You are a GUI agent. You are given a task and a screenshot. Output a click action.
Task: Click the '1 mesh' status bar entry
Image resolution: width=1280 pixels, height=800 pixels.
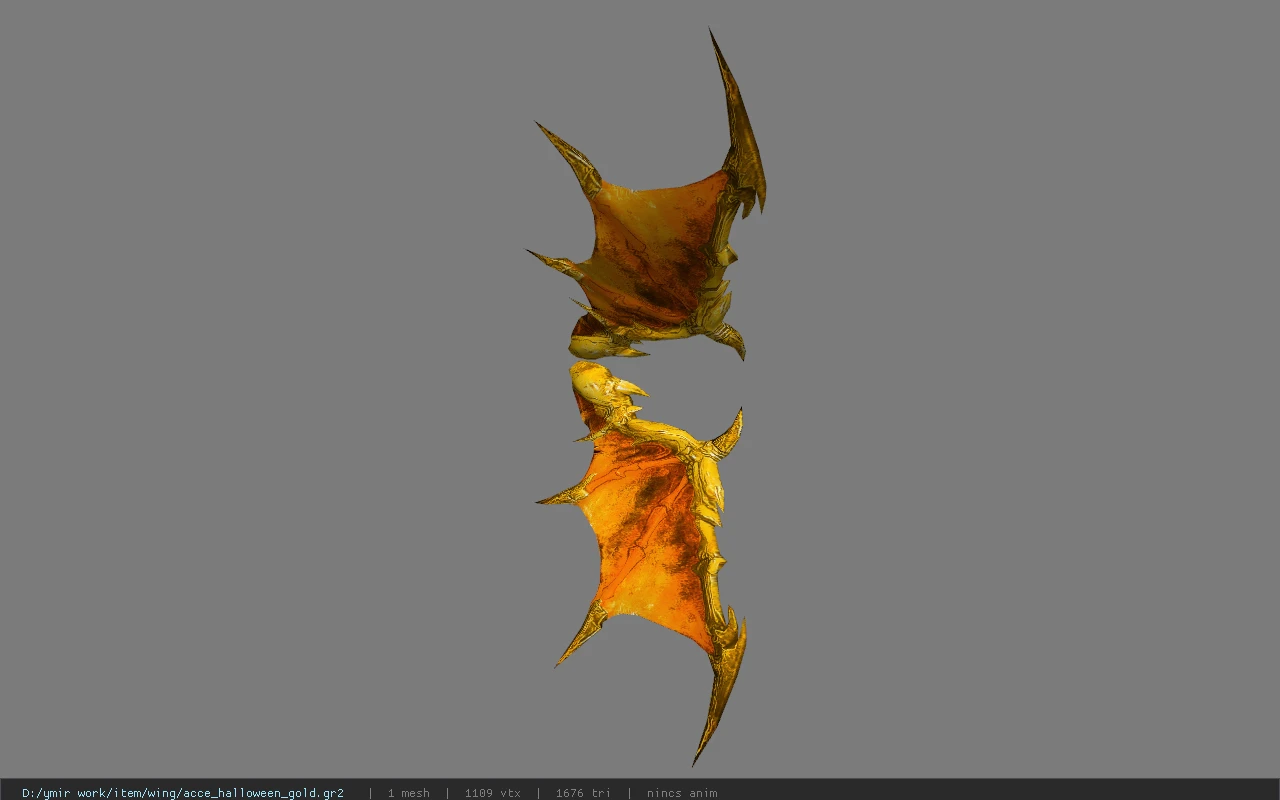click(x=409, y=793)
